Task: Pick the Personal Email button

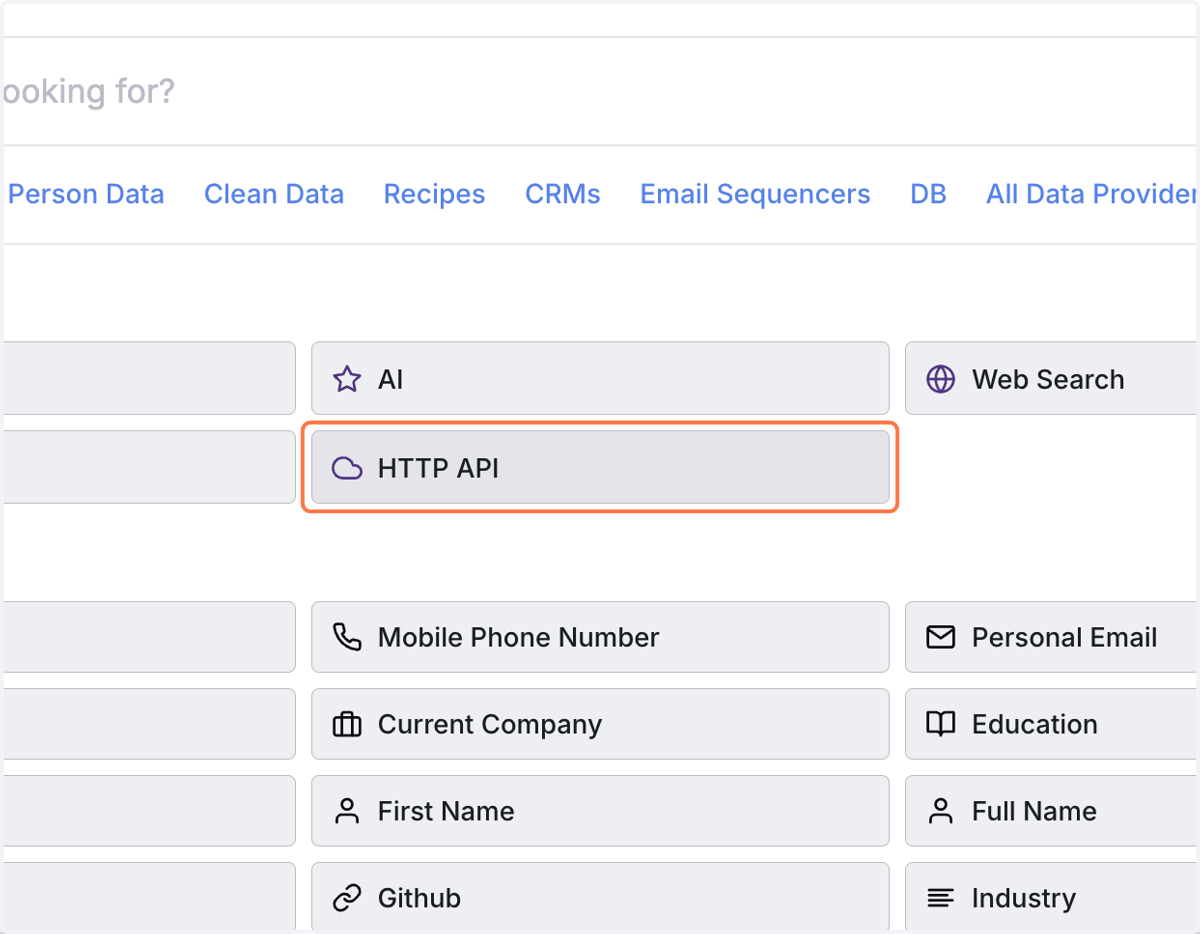Action: 1052,637
